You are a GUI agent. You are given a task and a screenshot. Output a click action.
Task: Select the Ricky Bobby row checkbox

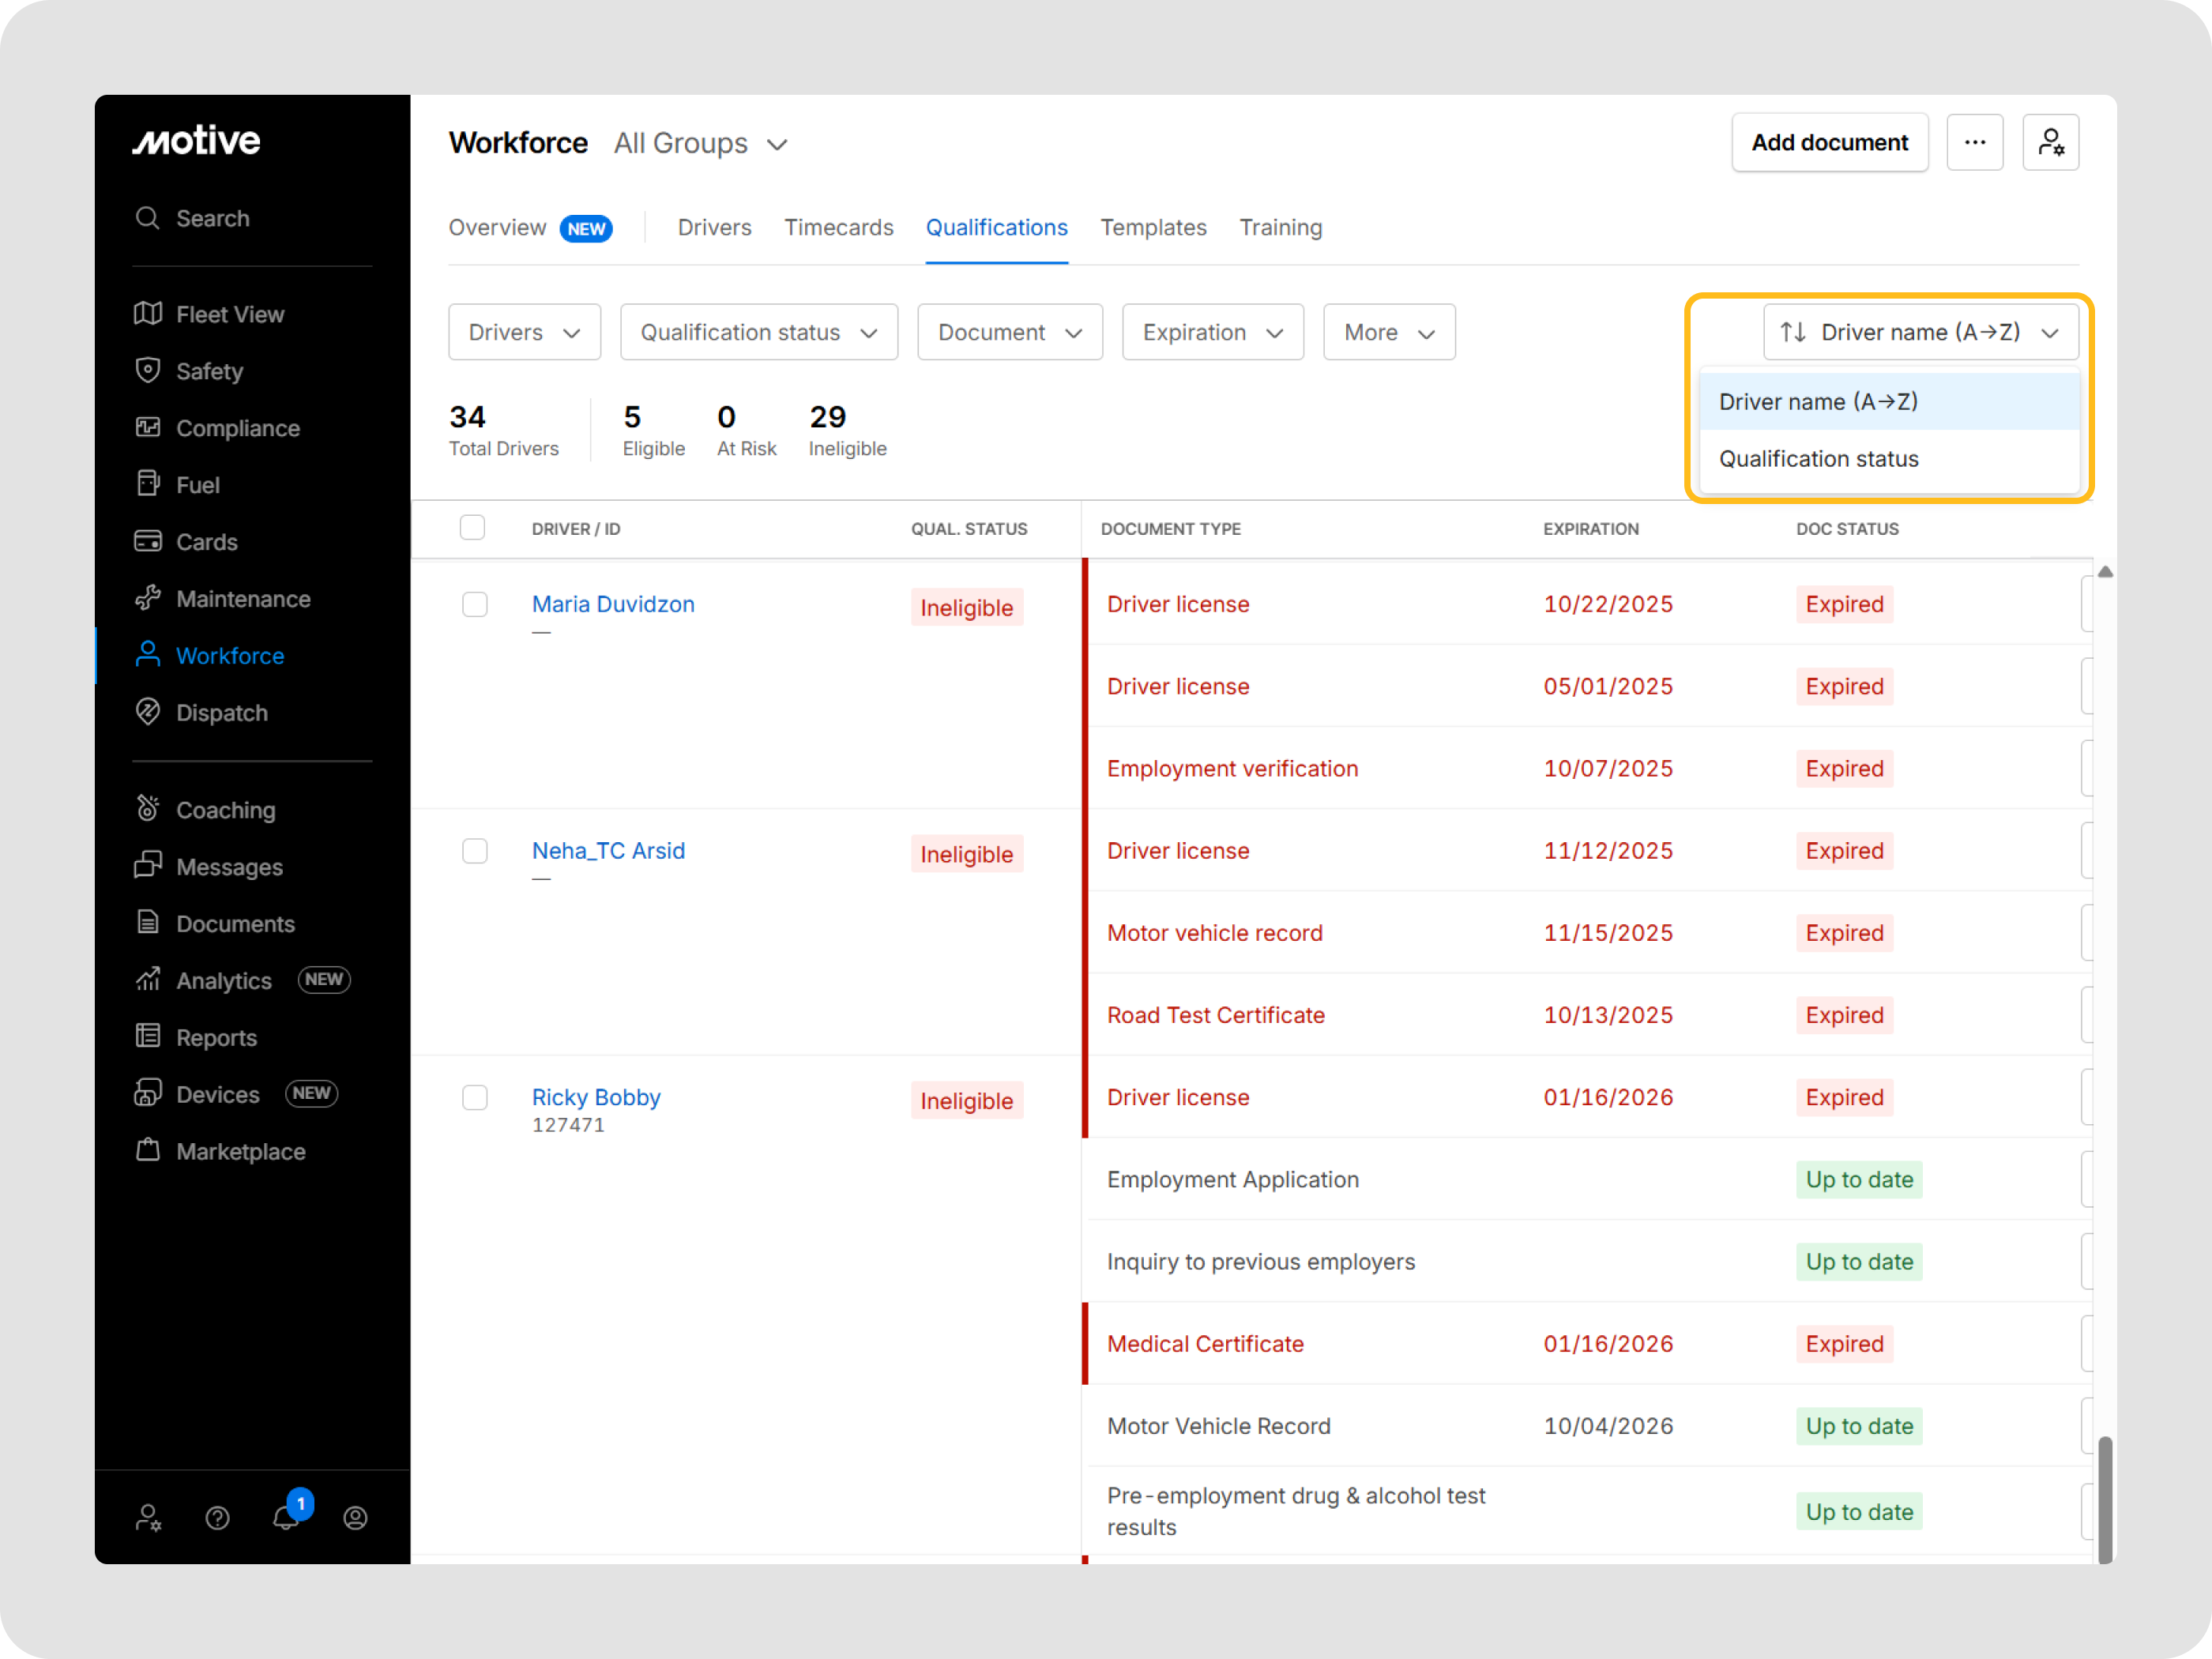tap(475, 1097)
